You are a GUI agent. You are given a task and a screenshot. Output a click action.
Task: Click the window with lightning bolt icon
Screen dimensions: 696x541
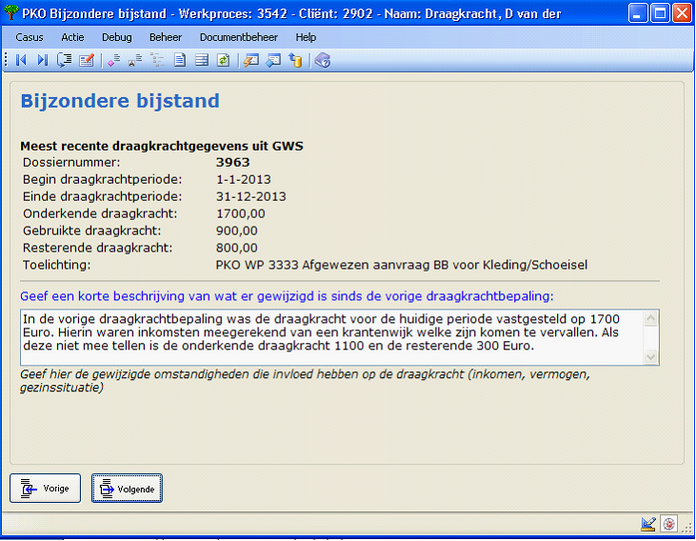coord(251,60)
